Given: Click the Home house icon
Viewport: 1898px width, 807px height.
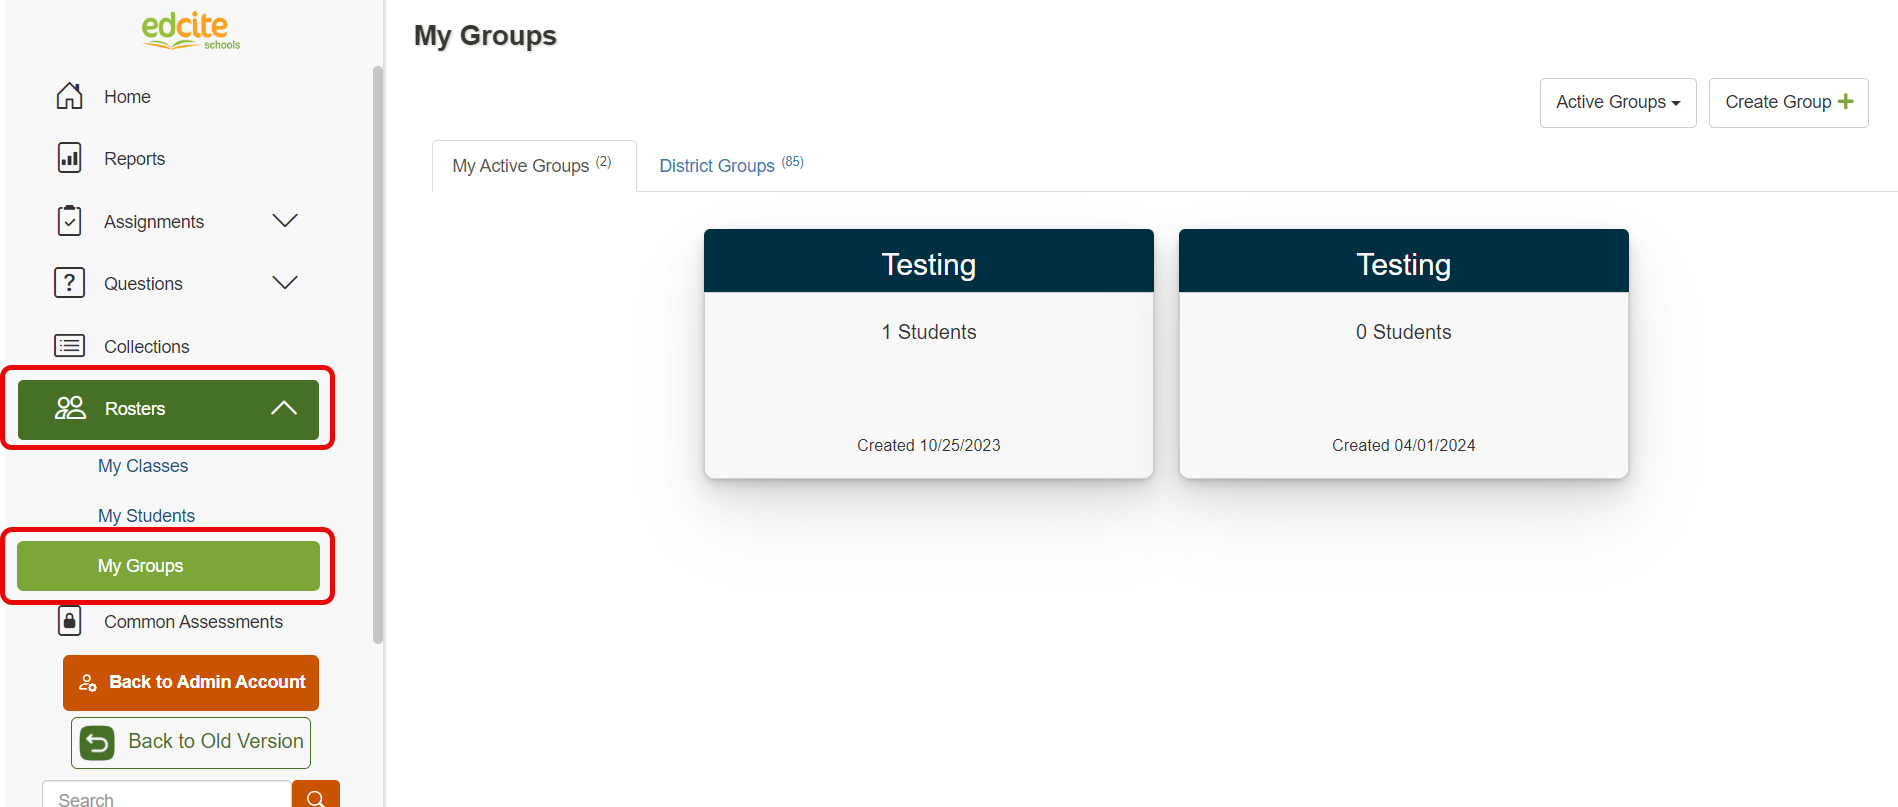Looking at the screenshot, I should 69,96.
